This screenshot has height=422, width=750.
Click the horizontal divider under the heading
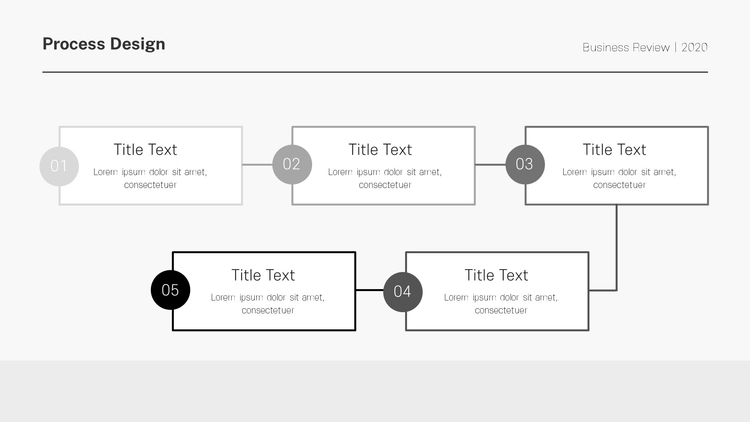pyautogui.click(x=375, y=72)
